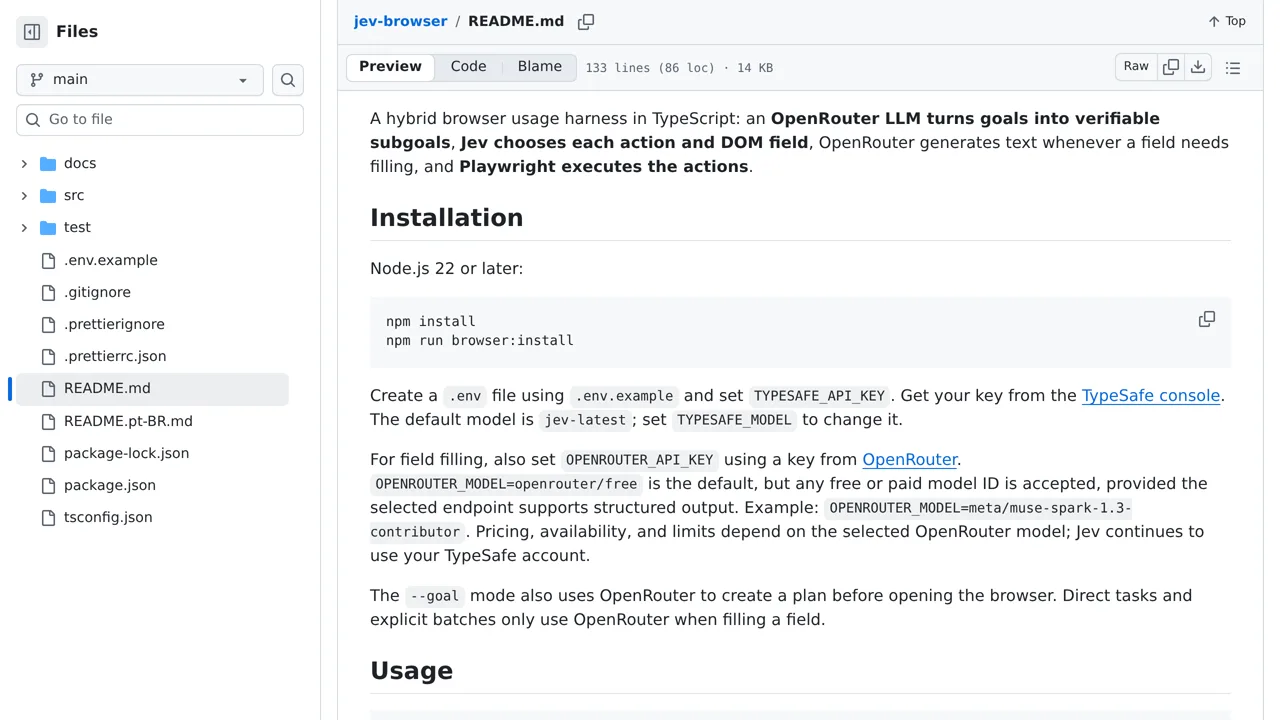Click the "133 lines (86 loc) · 14 KB" text
The image size is (1280, 720).
679,68
